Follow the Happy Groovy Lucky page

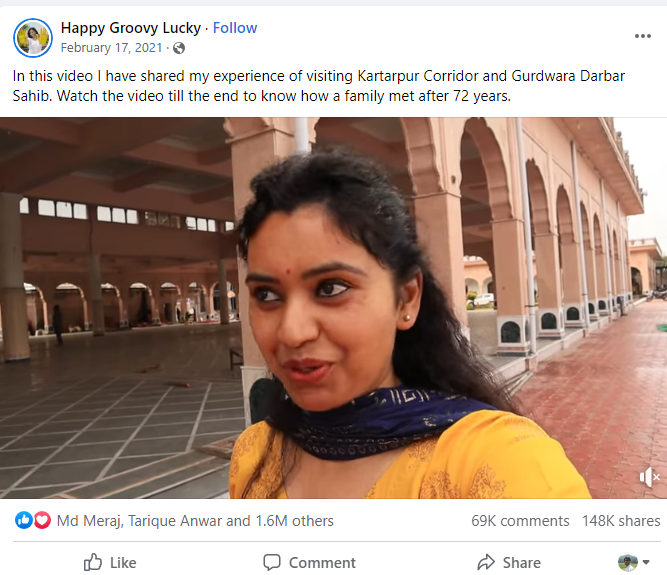pyautogui.click(x=234, y=27)
